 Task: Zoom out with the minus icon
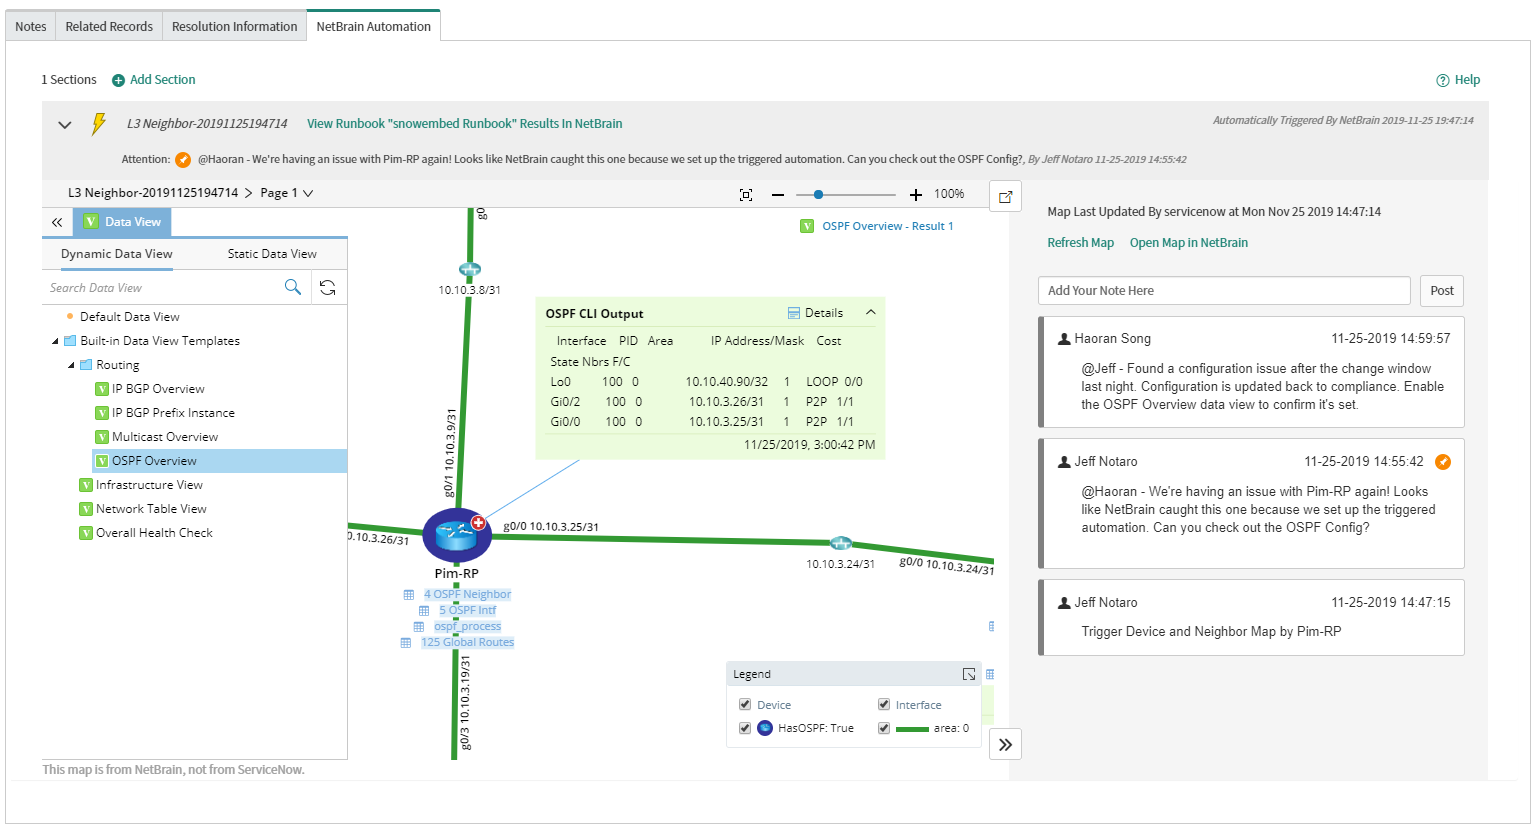click(778, 194)
